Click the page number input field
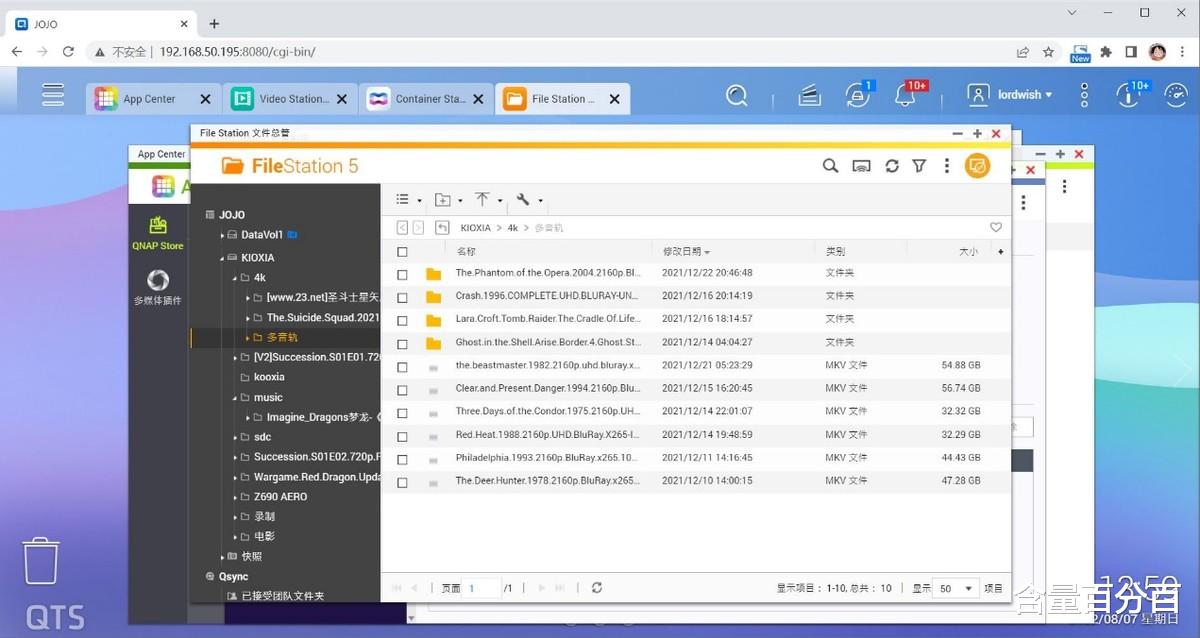Image resolution: width=1200 pixels, height=638 pixels. (483, 589)
